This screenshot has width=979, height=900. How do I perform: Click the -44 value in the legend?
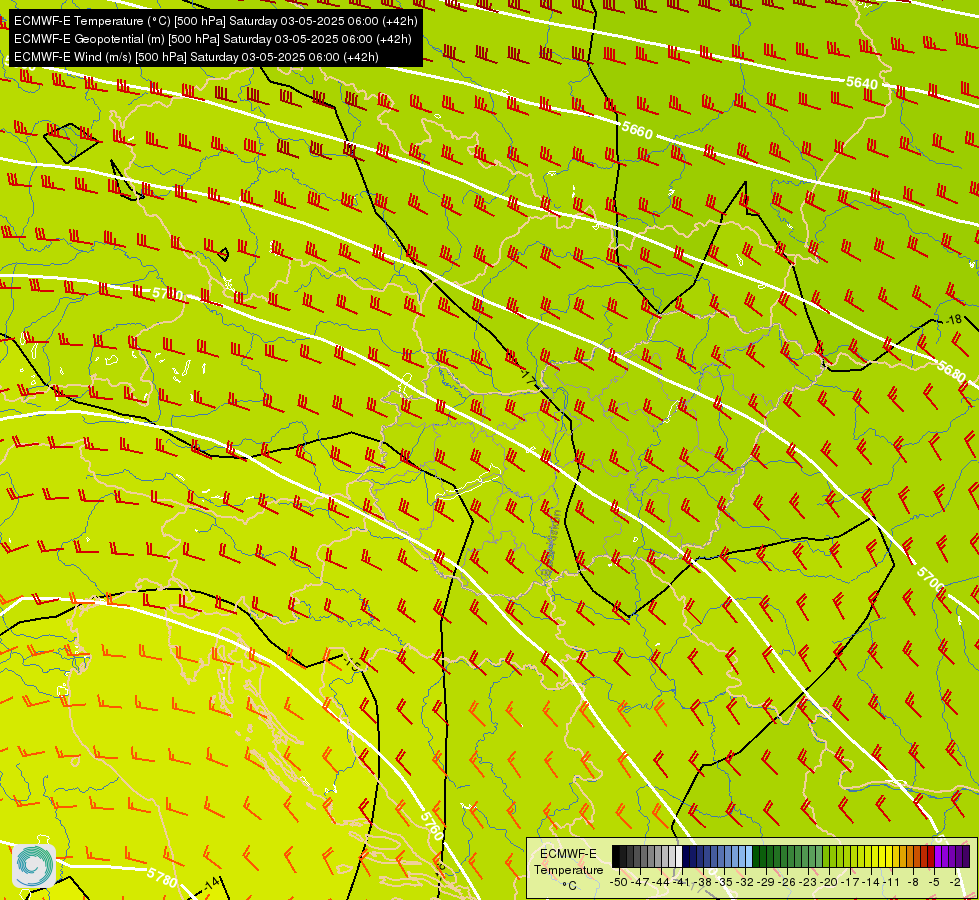661,882
